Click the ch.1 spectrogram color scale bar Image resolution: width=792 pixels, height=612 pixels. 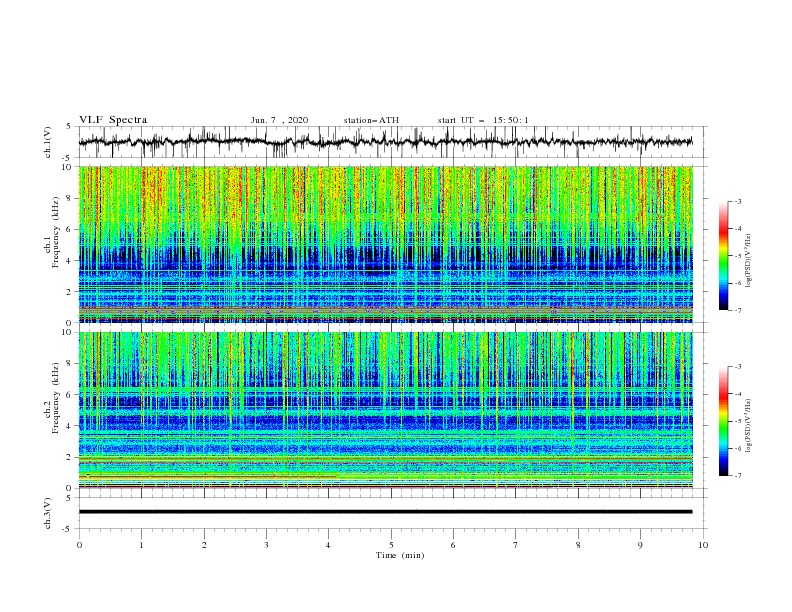coord(723,256)
